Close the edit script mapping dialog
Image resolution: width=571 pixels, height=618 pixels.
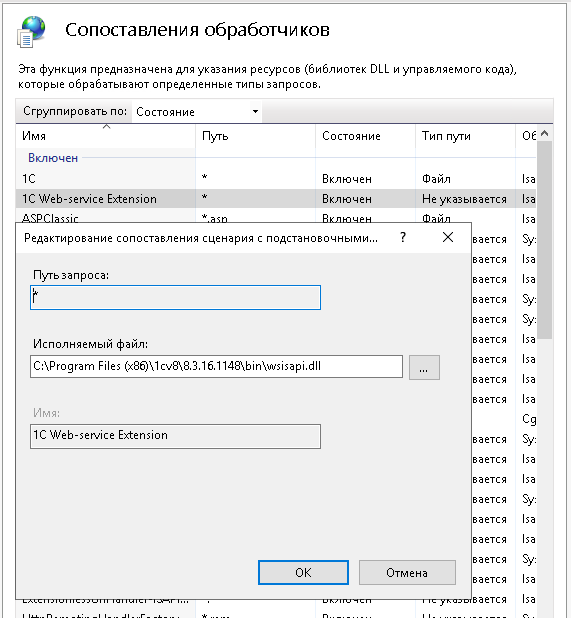pyautogui.click(x=448, y=237)
